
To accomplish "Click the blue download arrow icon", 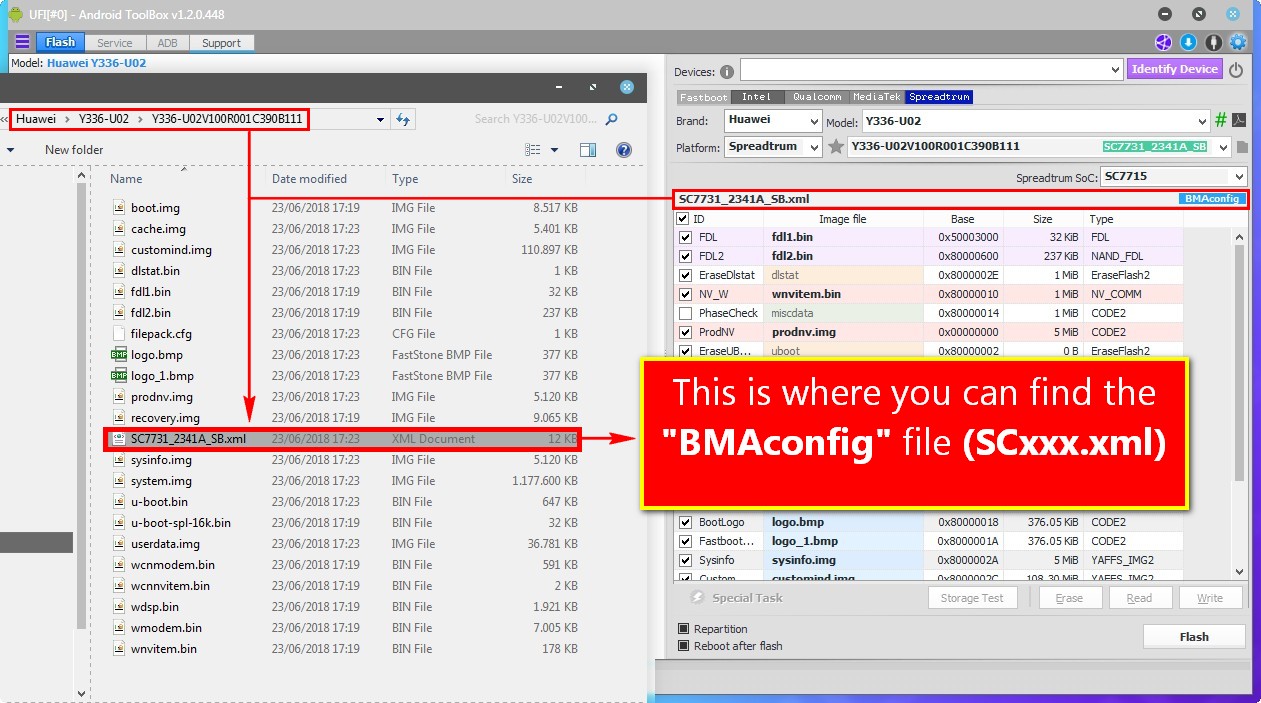I will pyautogui.click(x=1188, y=42).
